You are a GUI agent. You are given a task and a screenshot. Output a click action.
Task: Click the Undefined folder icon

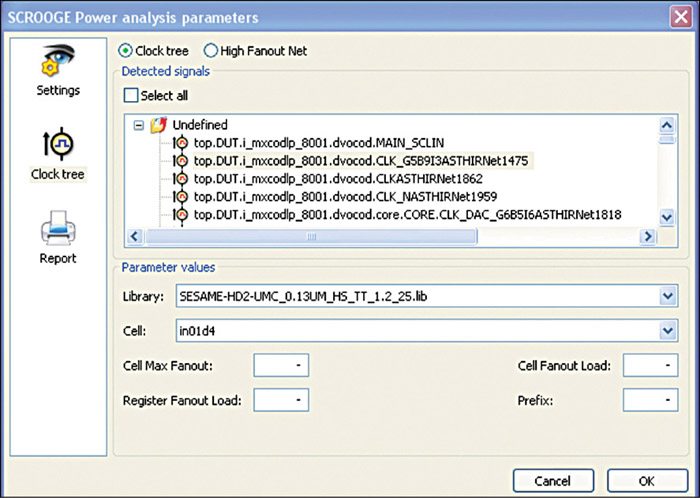157,126
